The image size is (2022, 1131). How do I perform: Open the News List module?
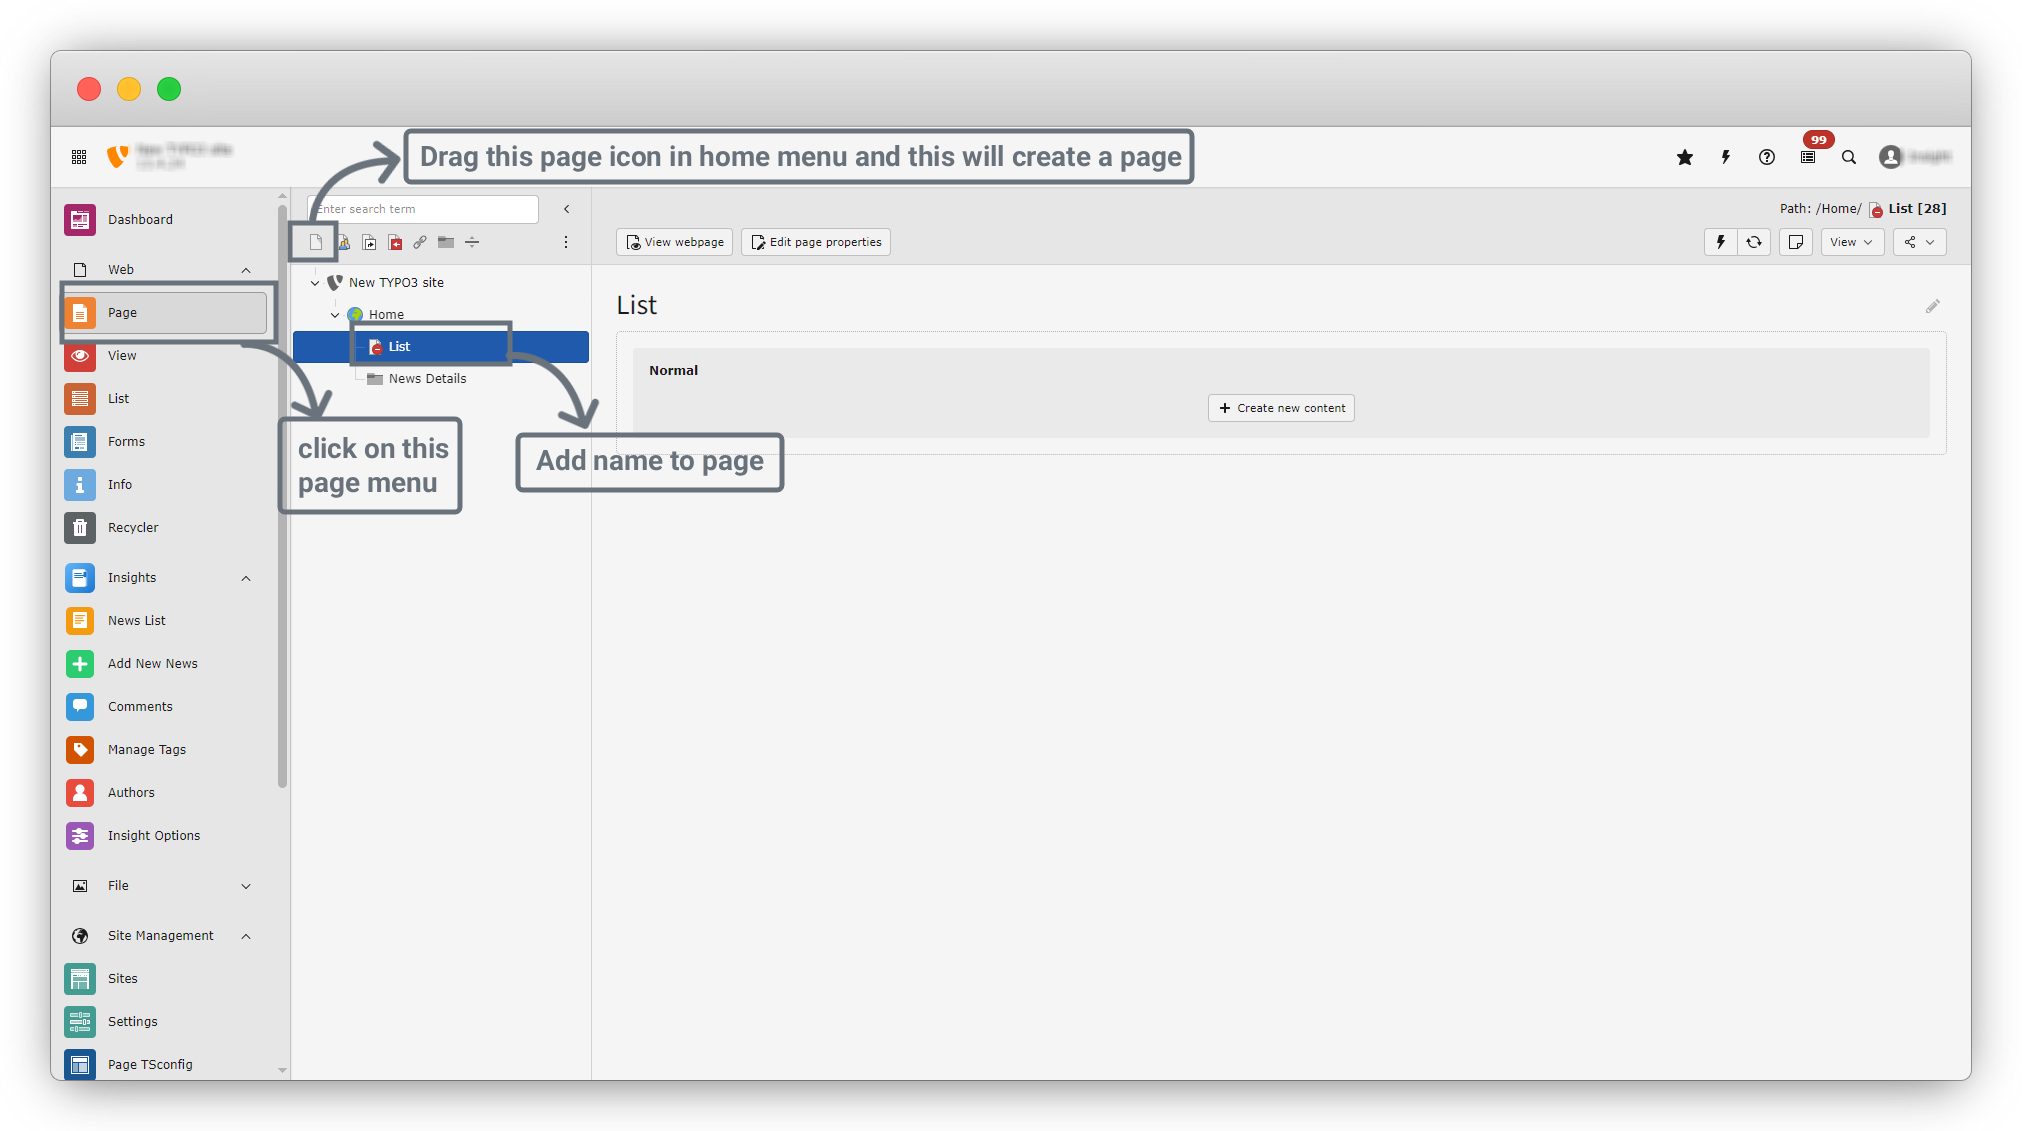[x=137, y=621]
